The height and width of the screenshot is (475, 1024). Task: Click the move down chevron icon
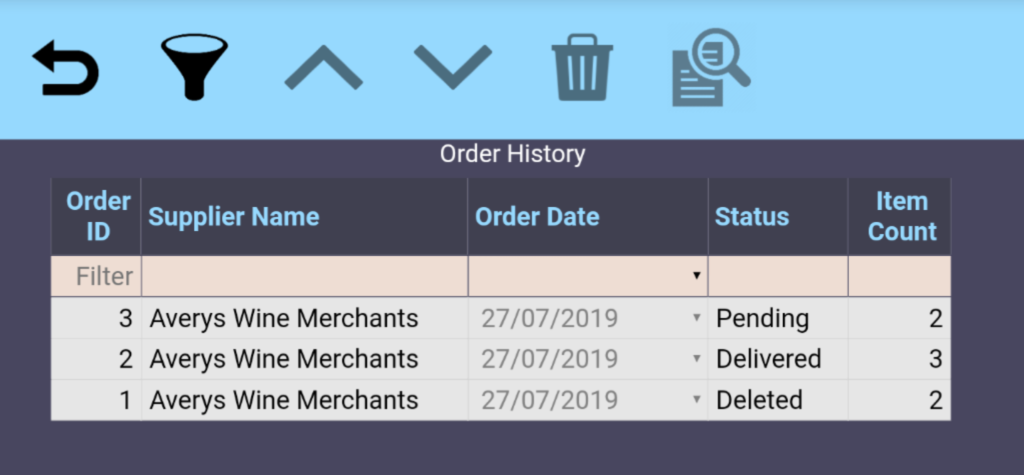[x=453, y=68]
